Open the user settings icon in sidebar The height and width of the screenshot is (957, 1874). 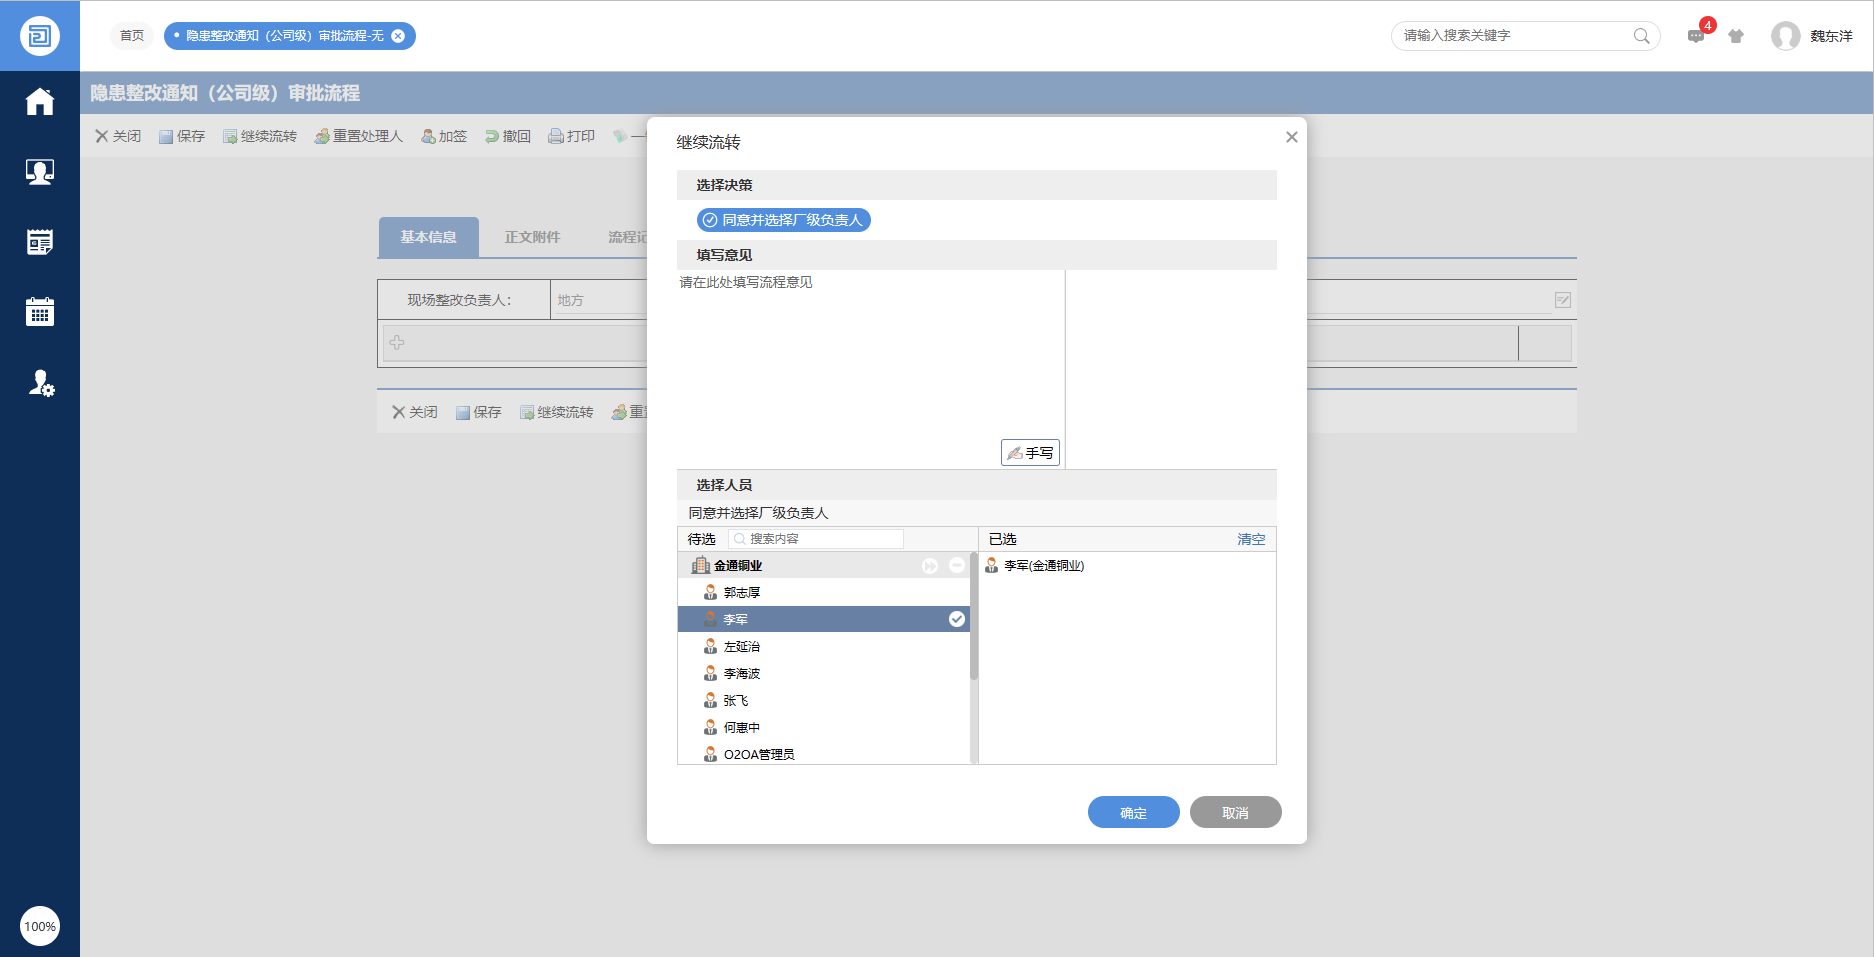[41, 383]
